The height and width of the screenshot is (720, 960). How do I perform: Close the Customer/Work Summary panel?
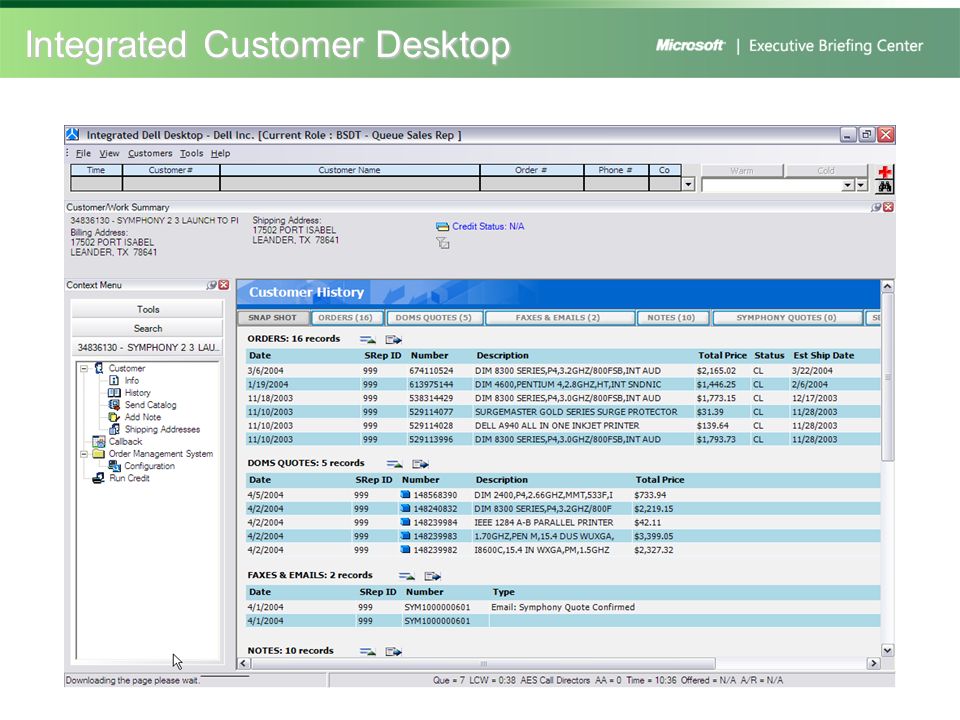click(x=888, y=208)
